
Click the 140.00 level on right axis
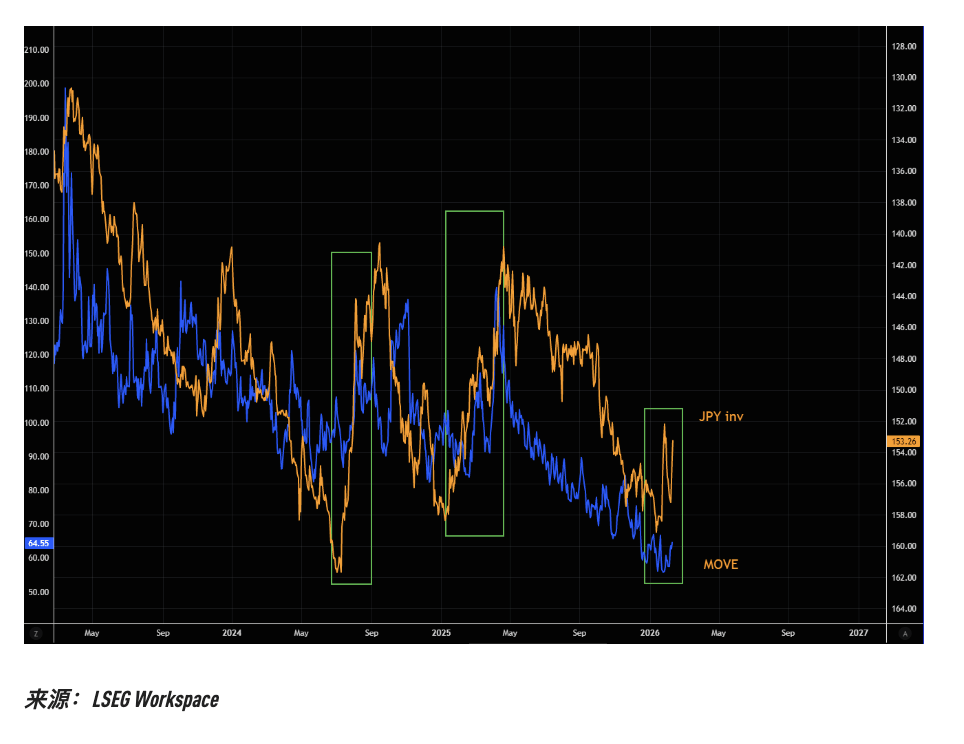904,234
